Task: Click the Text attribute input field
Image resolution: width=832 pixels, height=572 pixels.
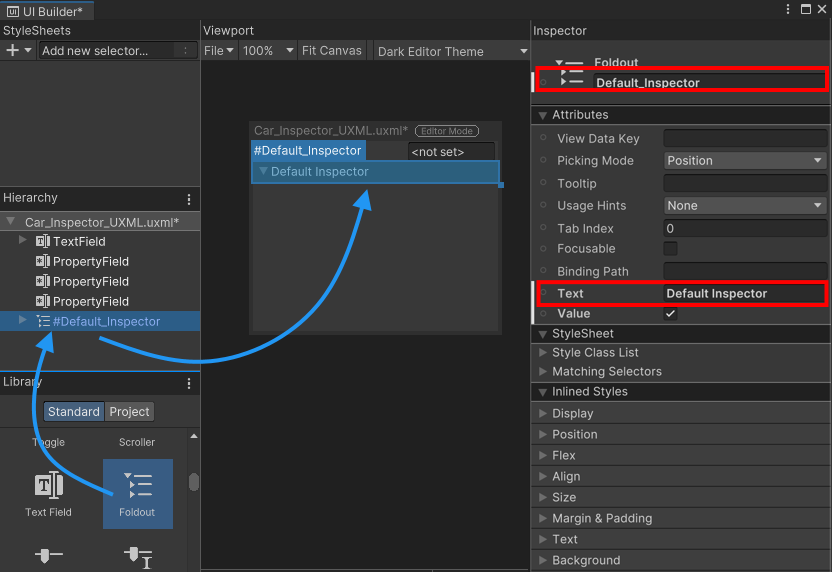Action: 744,294
